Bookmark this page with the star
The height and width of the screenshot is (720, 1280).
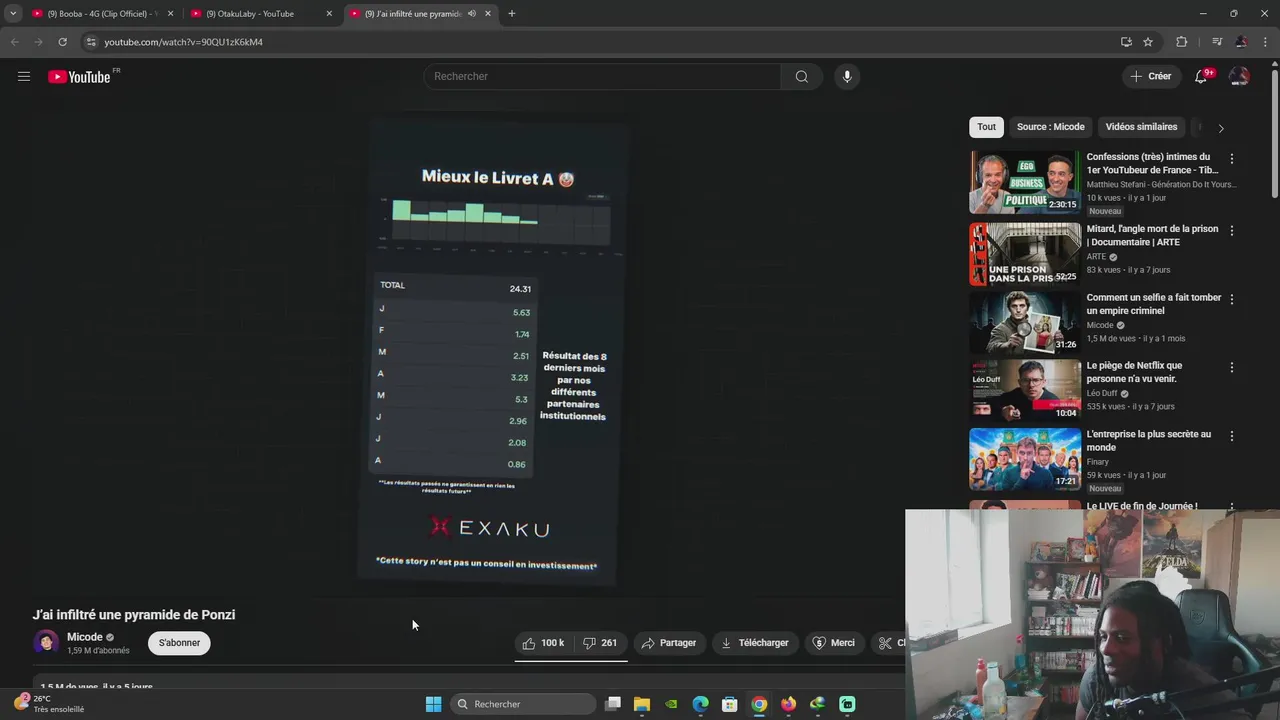tap(1148, 42)
